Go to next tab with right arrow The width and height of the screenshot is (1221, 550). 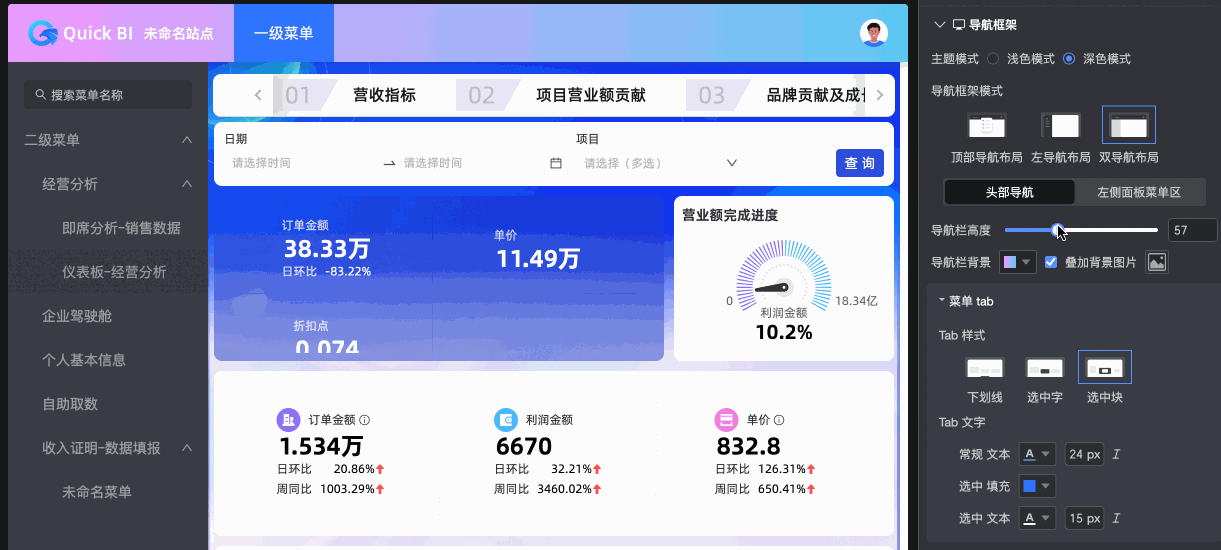[880, 96]
